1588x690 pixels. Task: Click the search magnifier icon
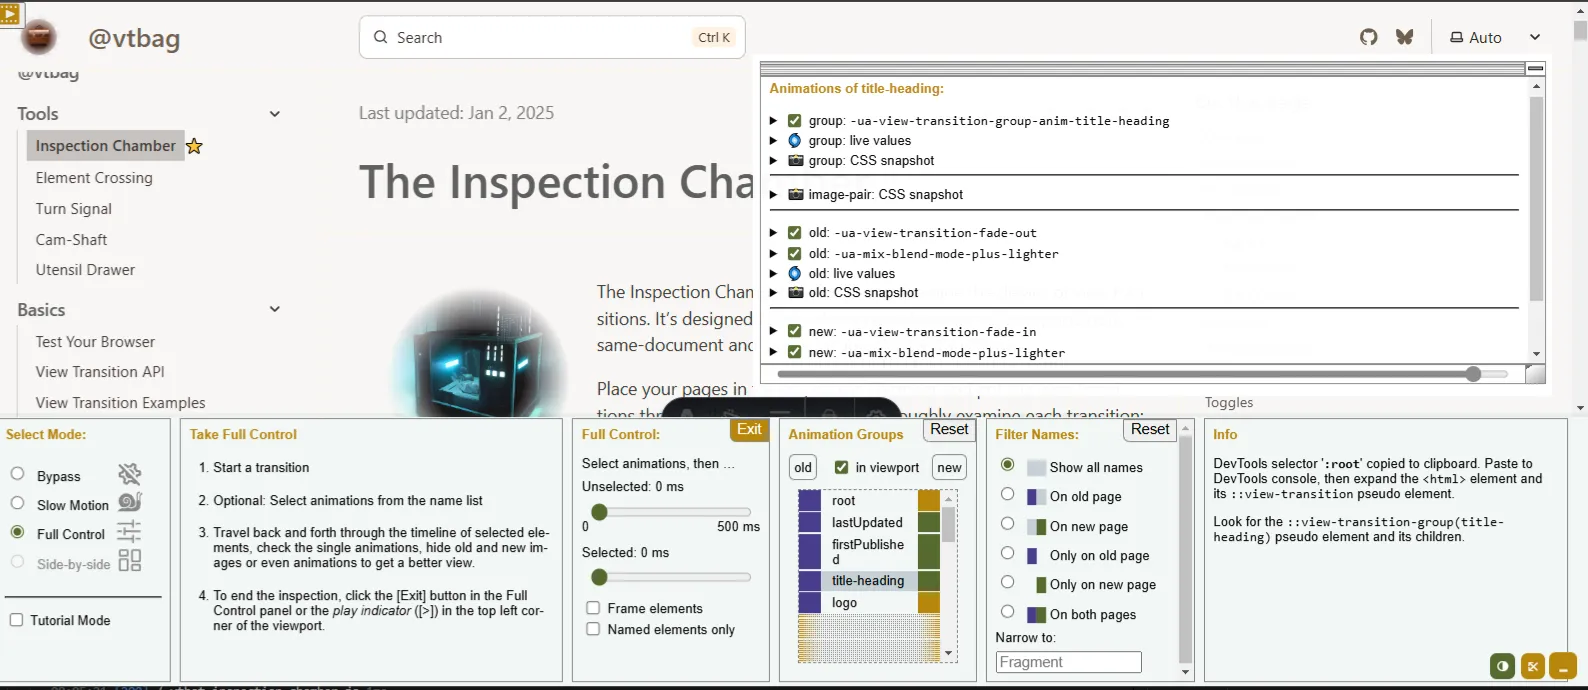pos(380,37)
